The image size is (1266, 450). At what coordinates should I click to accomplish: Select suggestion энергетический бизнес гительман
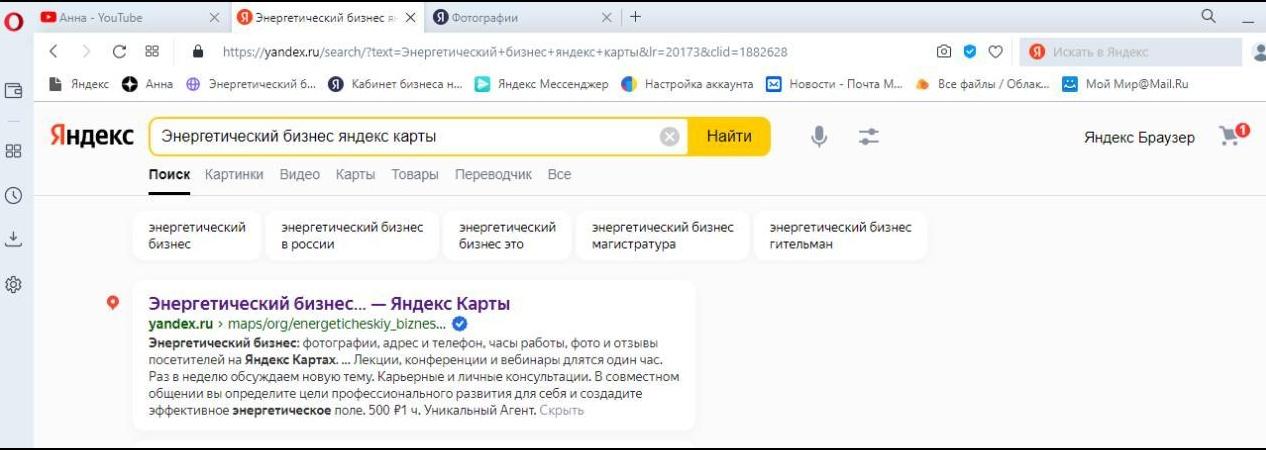(841, 236)
